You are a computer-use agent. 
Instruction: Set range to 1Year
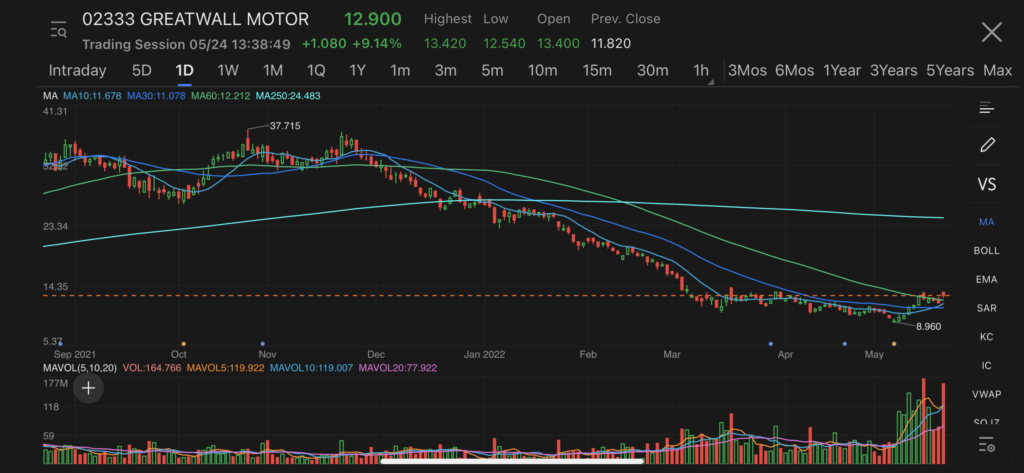click(842, 71)
